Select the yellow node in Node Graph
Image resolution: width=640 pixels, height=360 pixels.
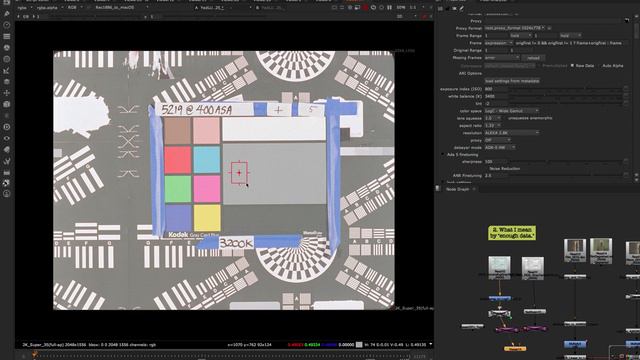pyautogui.click(x=515, y=349)
